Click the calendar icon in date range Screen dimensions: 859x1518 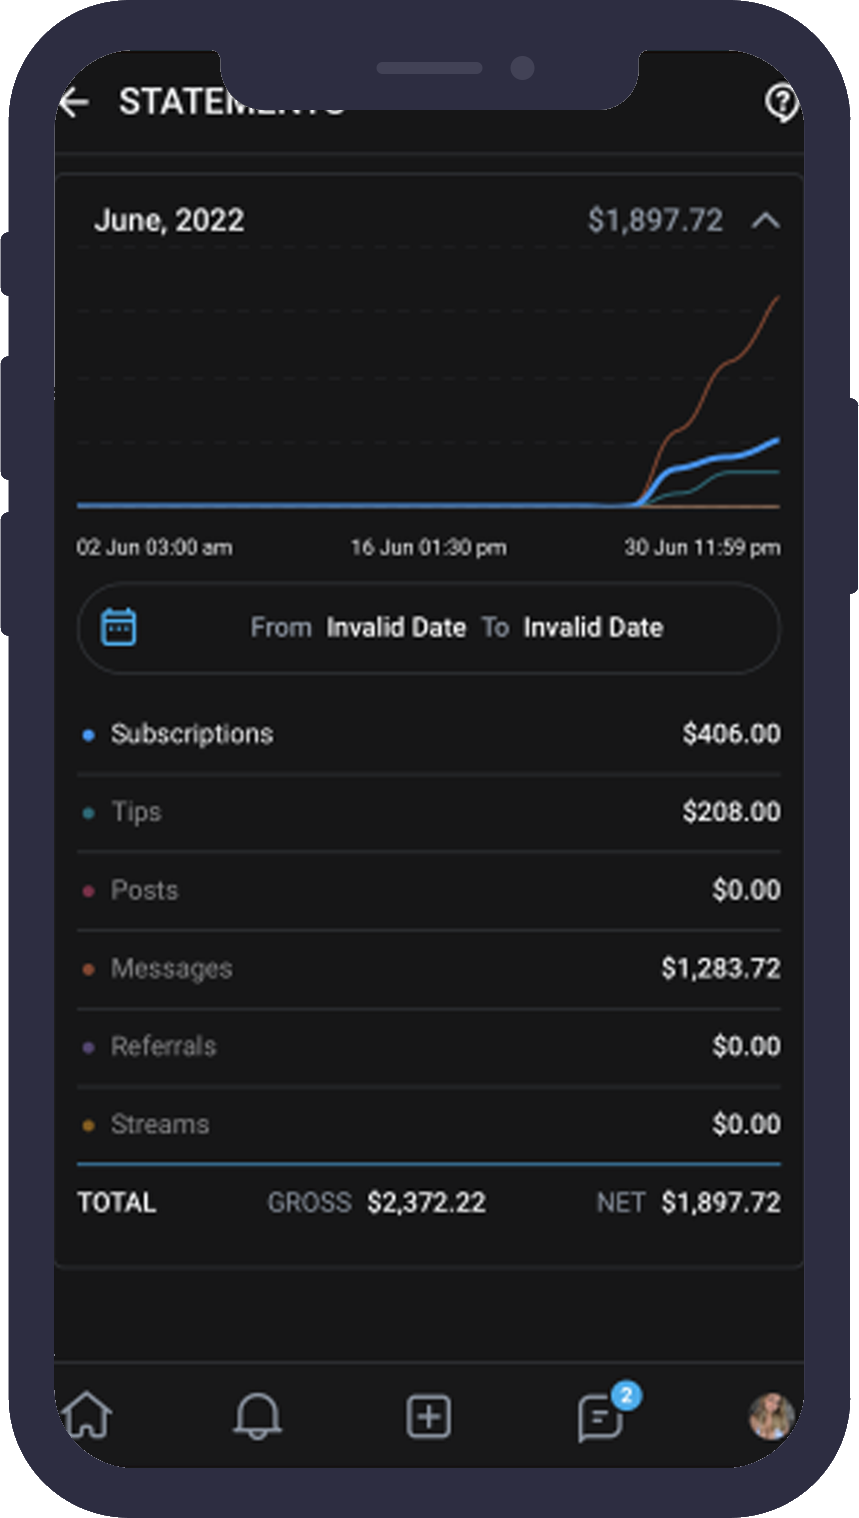point(119,627)
